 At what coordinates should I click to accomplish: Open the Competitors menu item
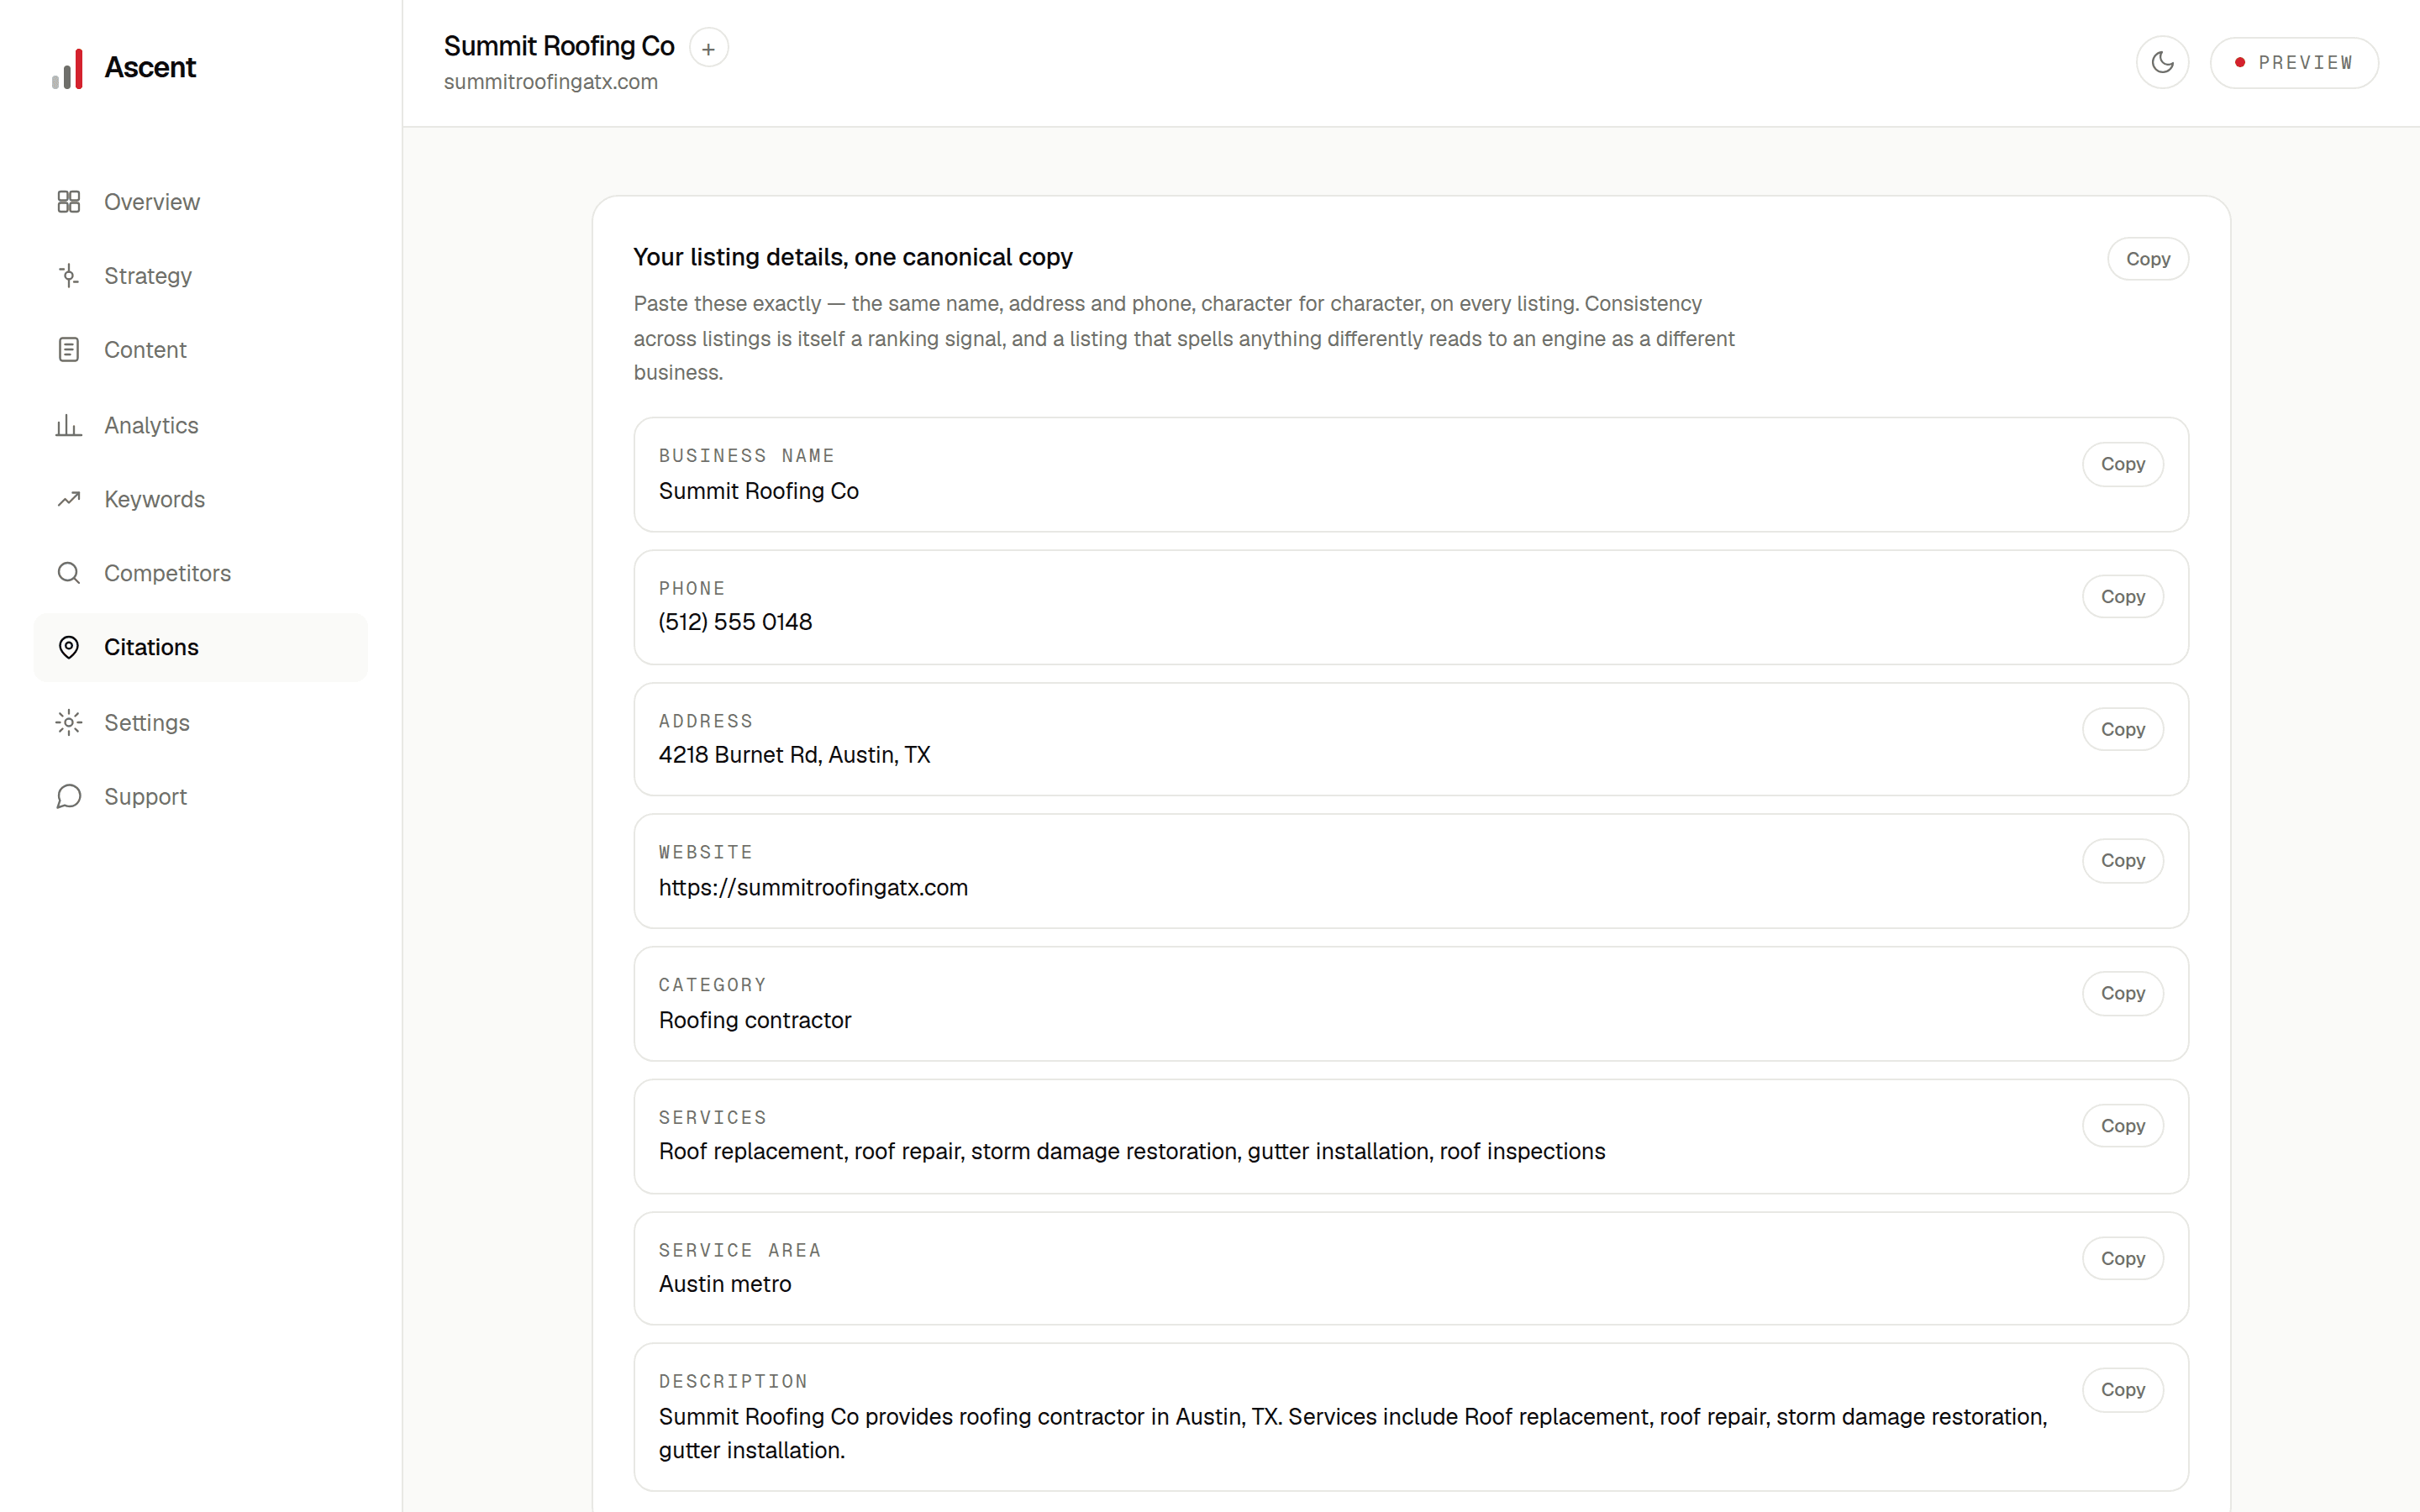pyautogui.click(x=200, y=573)
